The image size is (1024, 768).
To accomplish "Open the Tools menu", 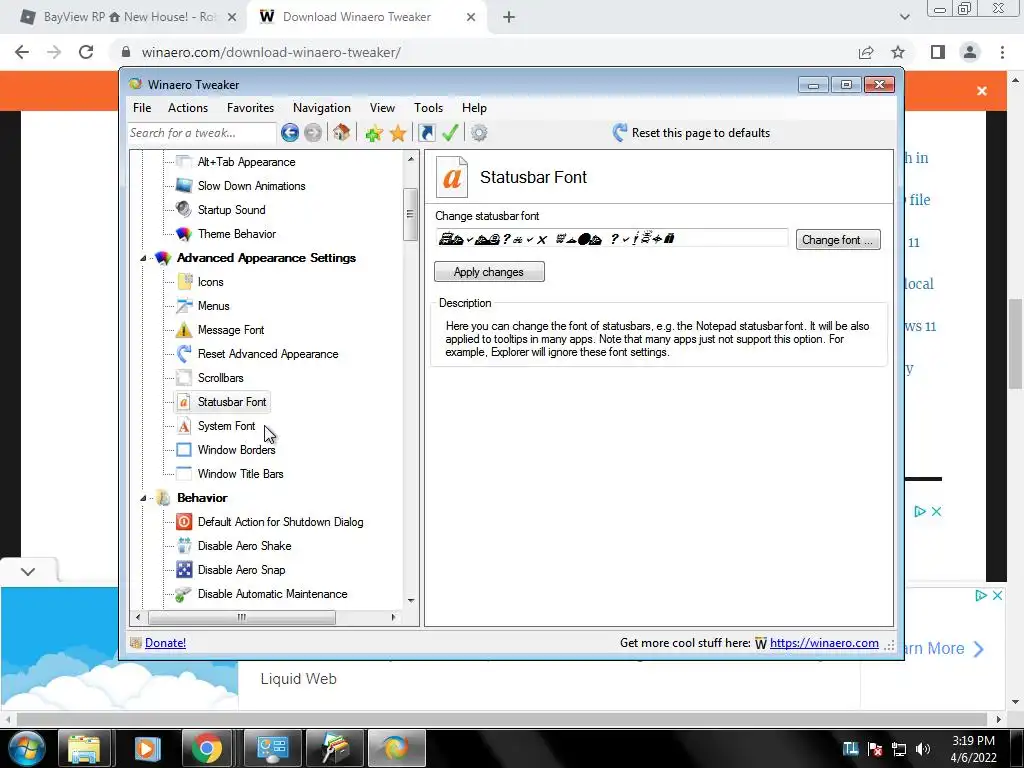I will click(428, 108).
